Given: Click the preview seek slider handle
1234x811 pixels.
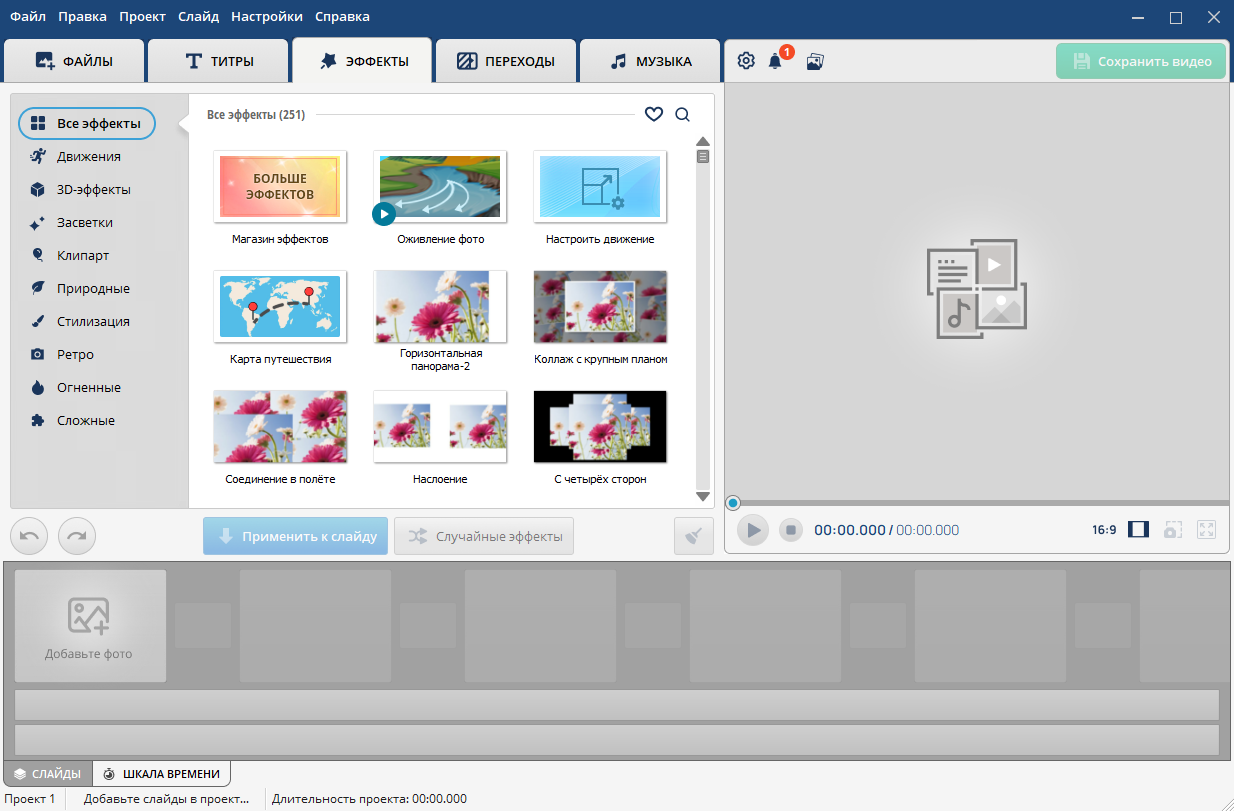Looking at the screenshot, I should (733, 503).
